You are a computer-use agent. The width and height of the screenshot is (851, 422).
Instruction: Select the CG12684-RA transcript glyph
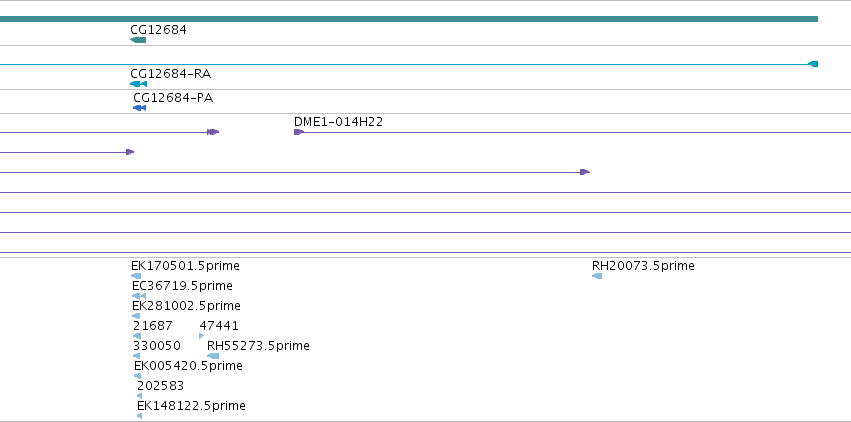(138, 84)
